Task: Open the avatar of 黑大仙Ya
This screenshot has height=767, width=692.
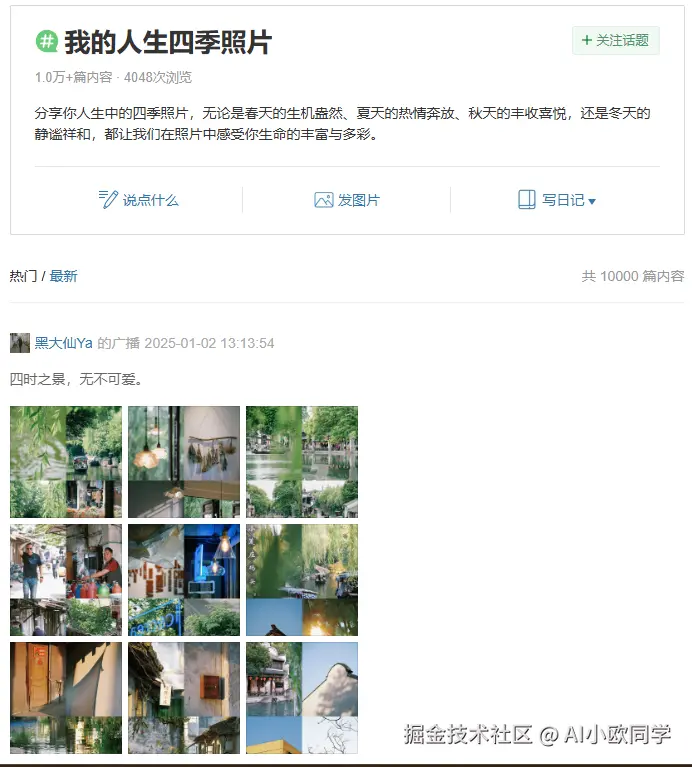Action: (20, 343)
